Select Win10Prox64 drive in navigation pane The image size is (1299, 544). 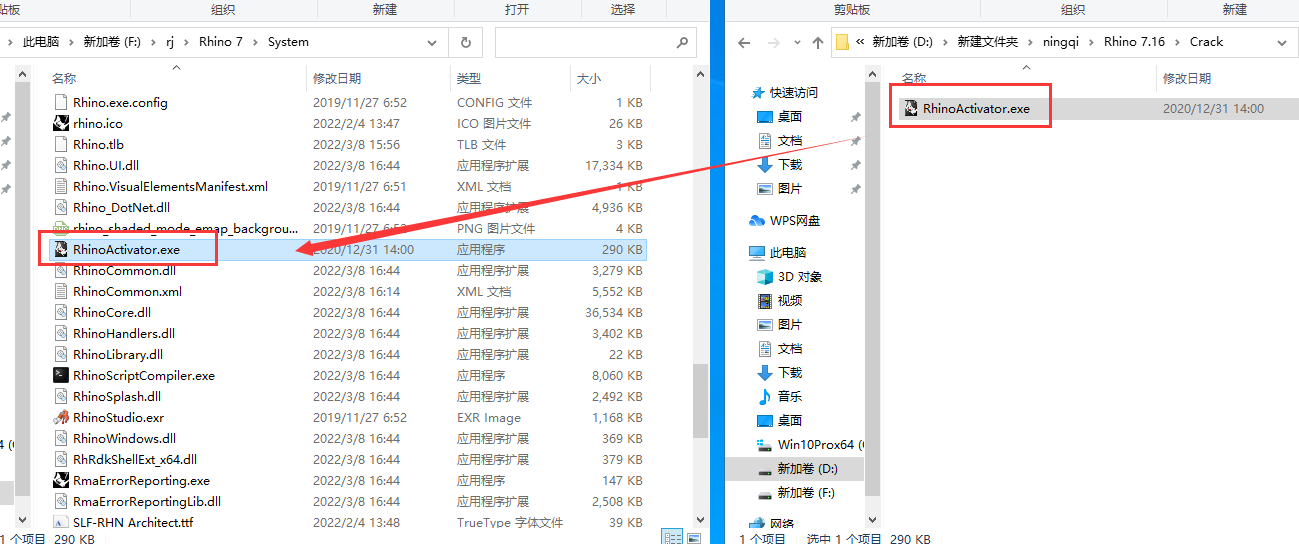click(811, 444)
